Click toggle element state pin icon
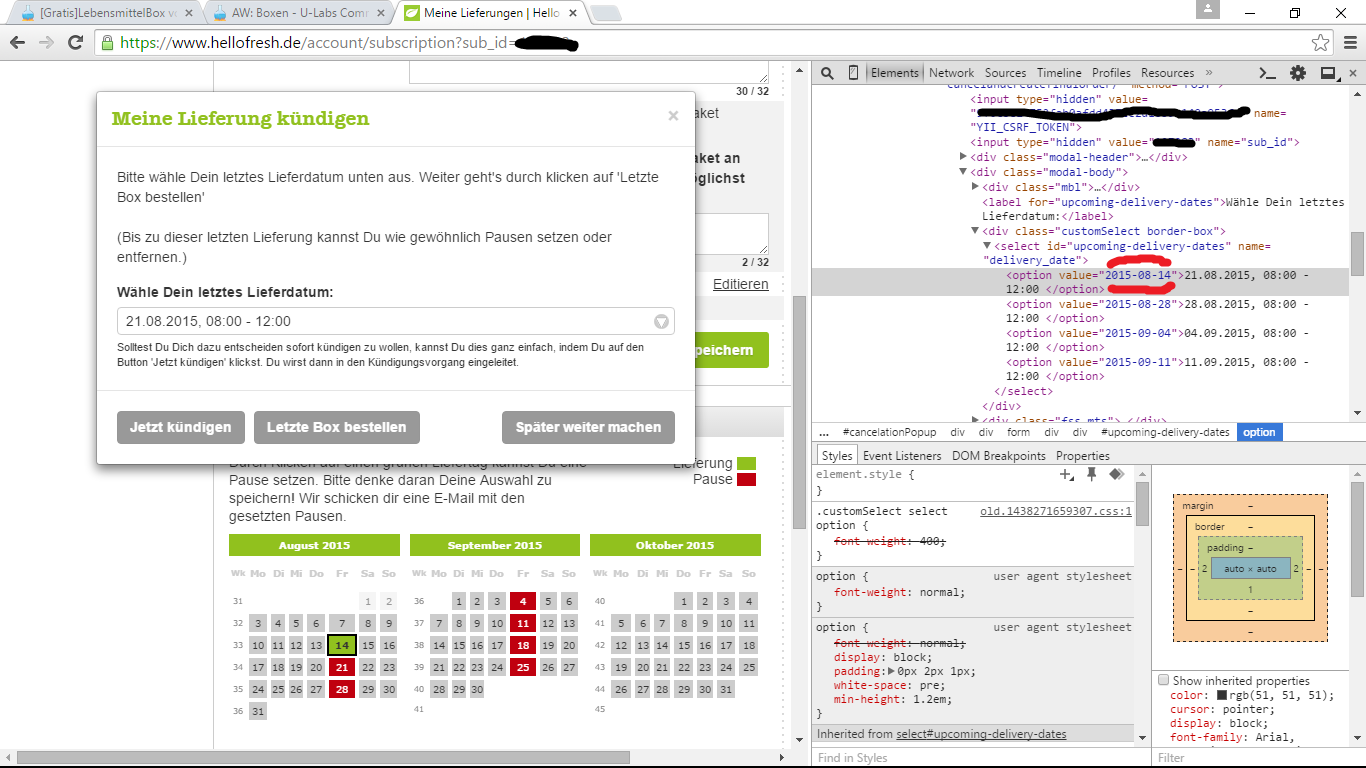The image size is (1366, 768). coord(1092,475)
